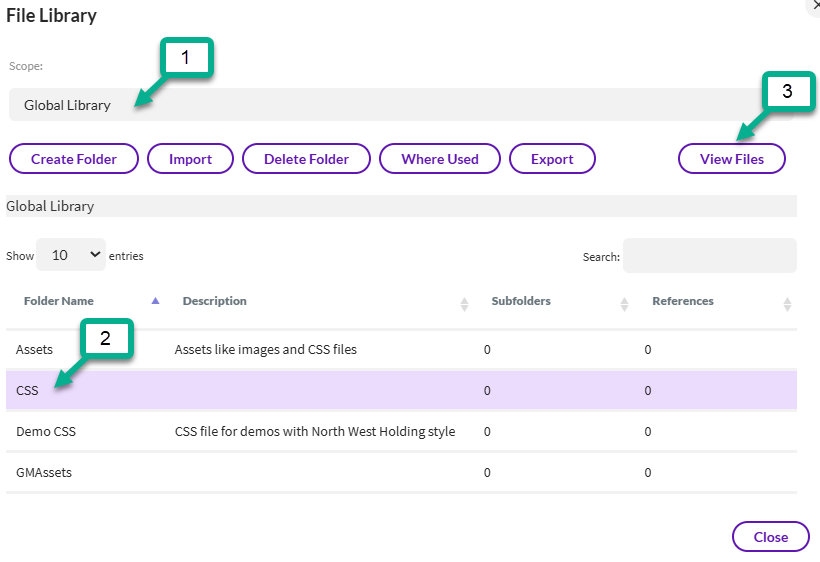Click the Folder Name column header
This screenshot has width=820, height=562.
coord(58,301)
